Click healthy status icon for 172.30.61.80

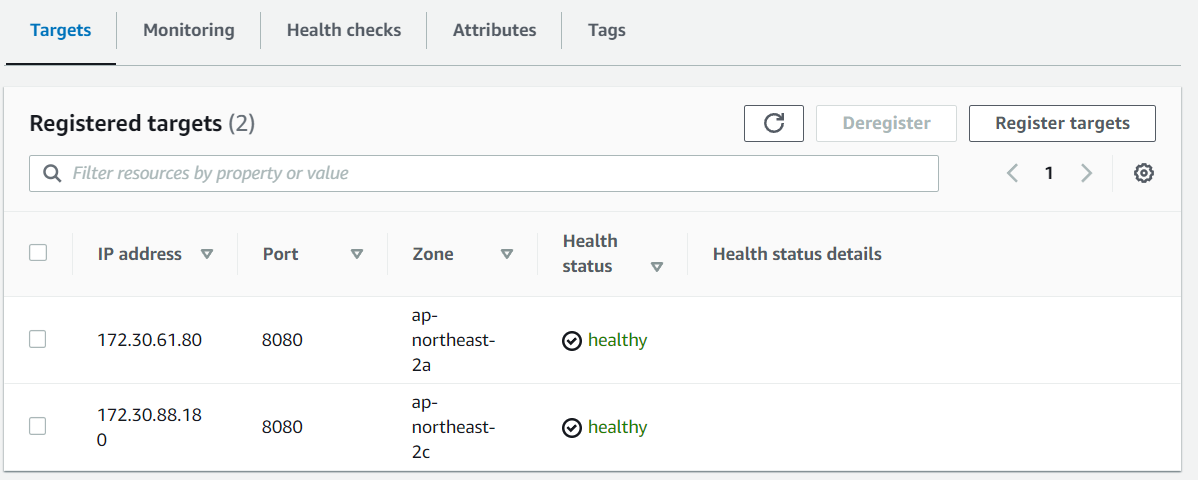(x=572, y=341)
